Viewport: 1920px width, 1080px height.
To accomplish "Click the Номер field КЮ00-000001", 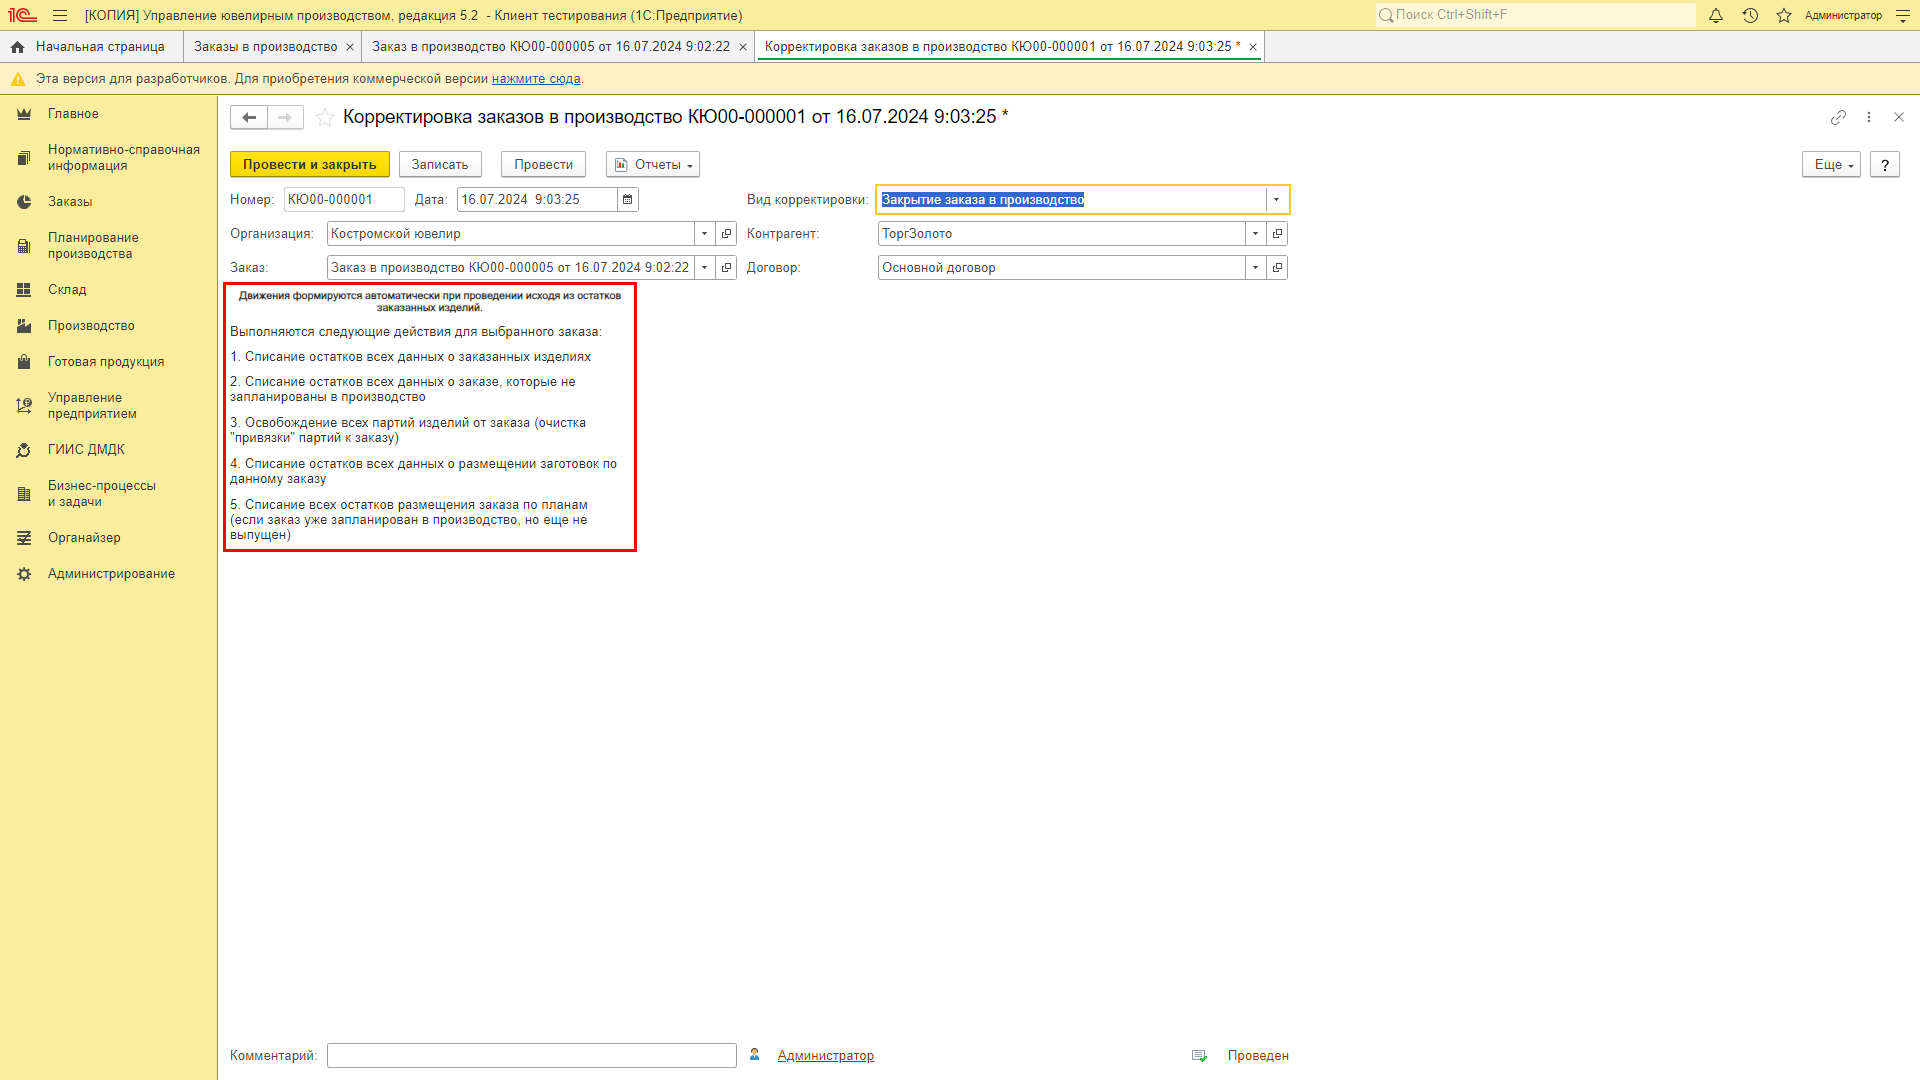I will click(344, 200).
